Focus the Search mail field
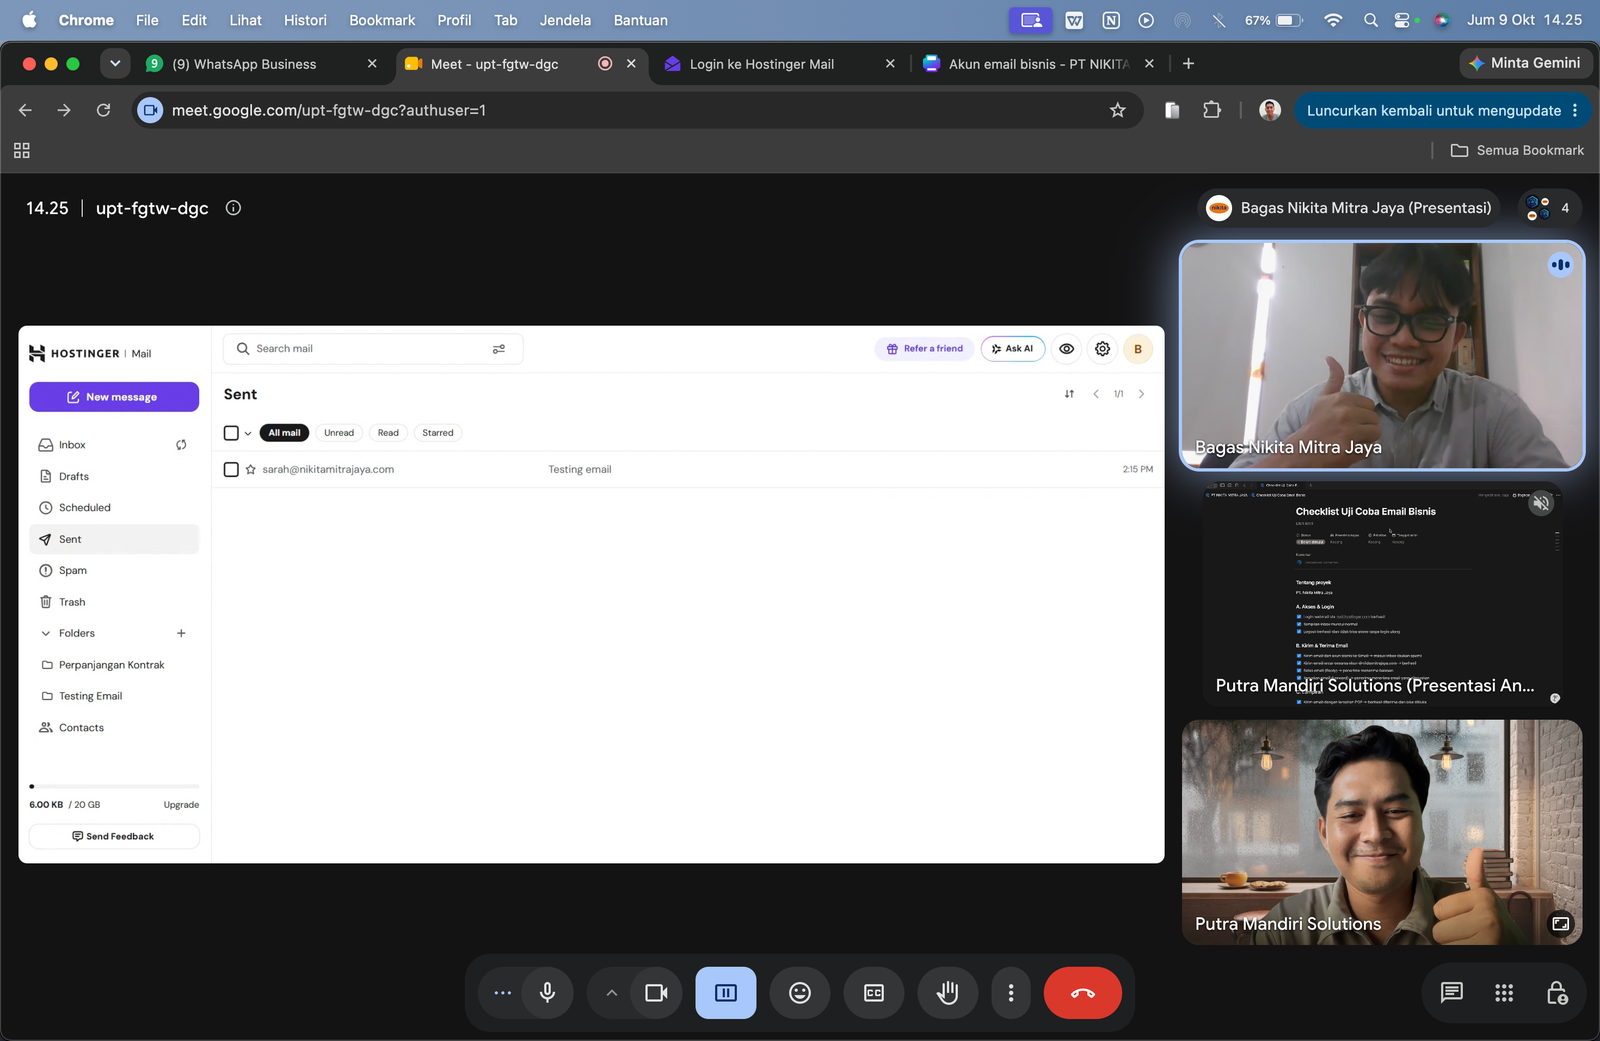Image resolution: width=1600 pixels, height=1041 pixels. [373, 349]
